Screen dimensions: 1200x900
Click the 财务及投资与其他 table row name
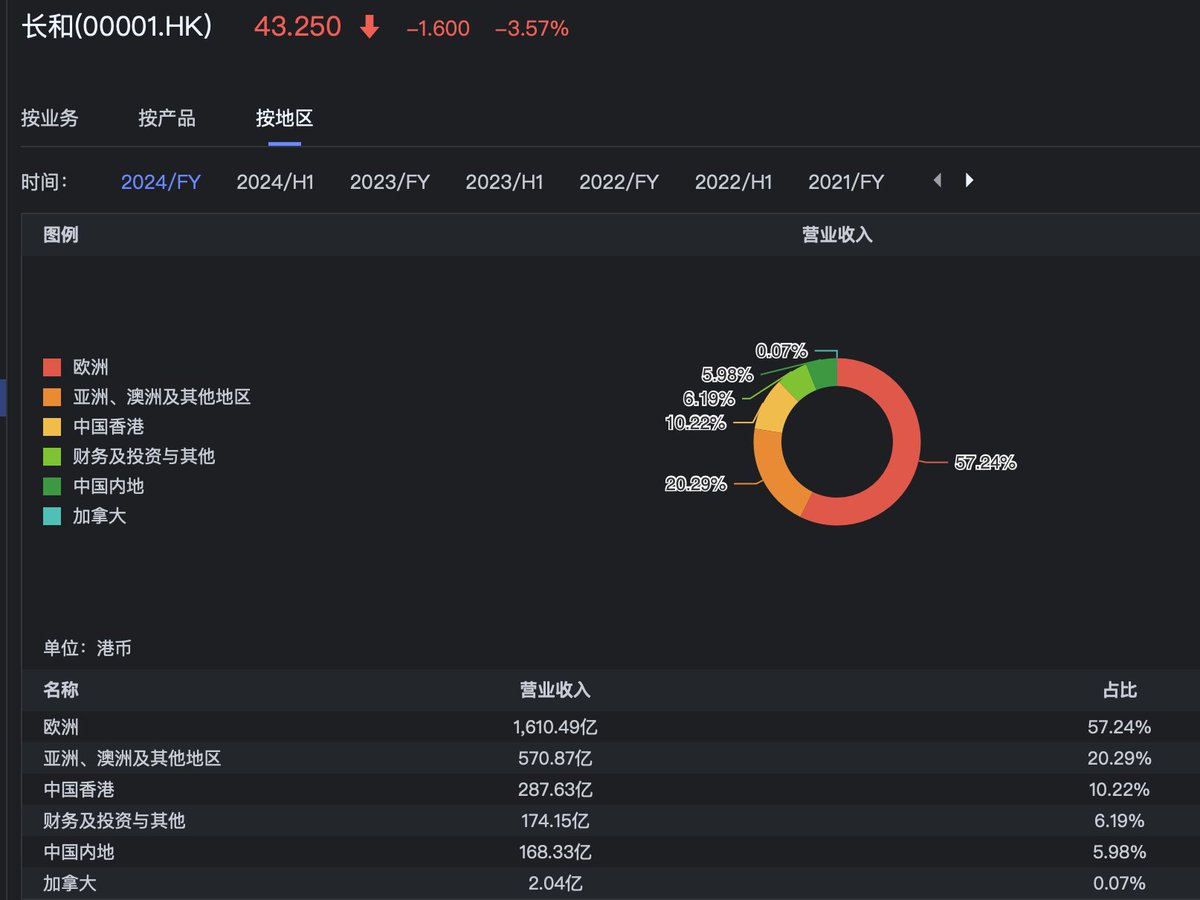(115, 821)
